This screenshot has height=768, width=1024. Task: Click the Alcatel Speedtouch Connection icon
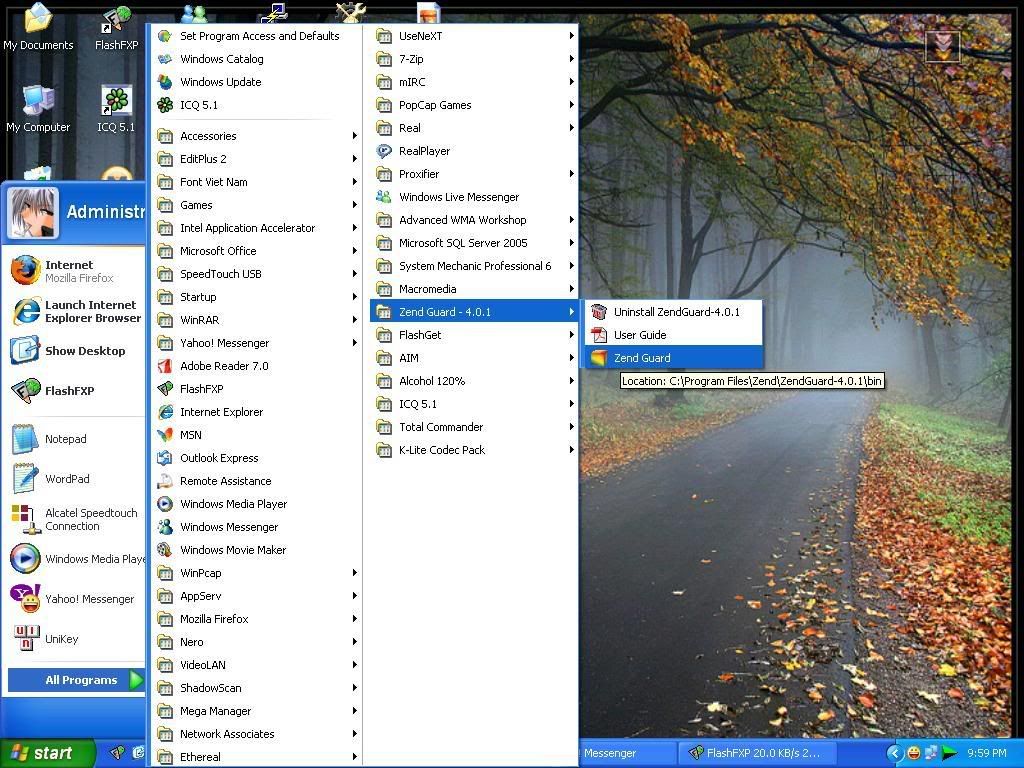[25, 519]
